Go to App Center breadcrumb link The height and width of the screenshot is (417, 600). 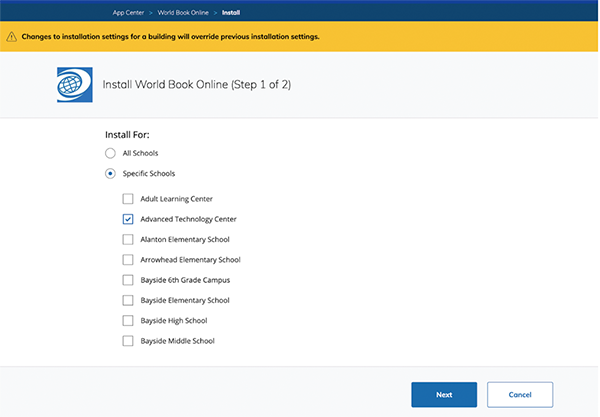(x=128, y=13)
